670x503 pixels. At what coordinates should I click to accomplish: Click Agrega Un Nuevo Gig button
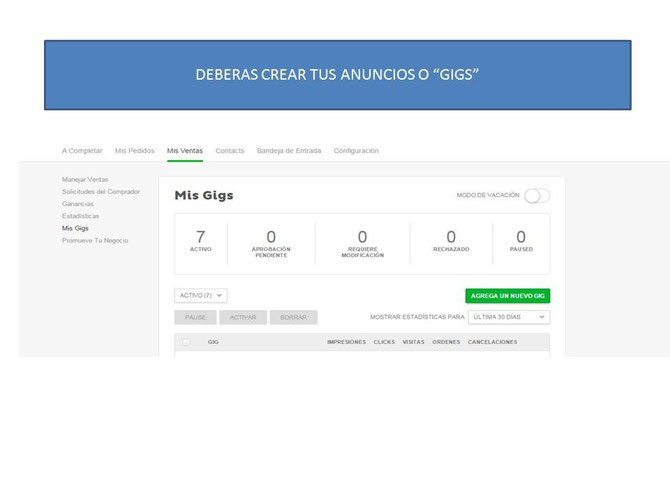[x=508, y=296]
